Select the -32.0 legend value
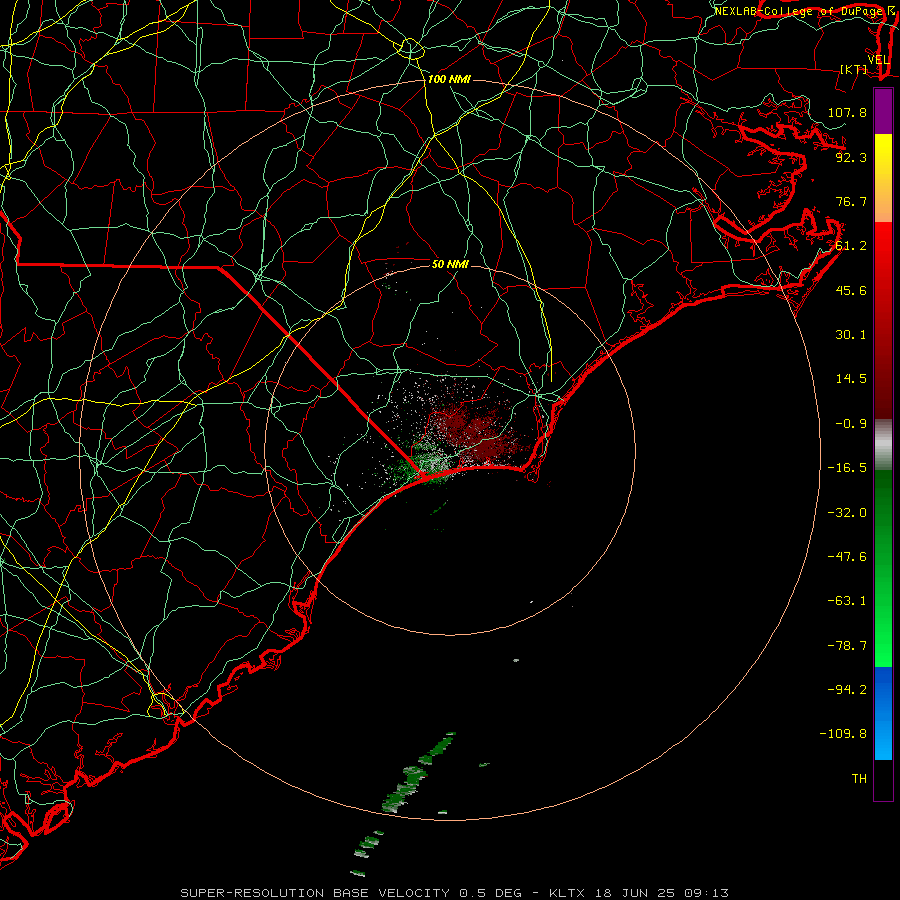900x900 pixels. coord(847,513)
